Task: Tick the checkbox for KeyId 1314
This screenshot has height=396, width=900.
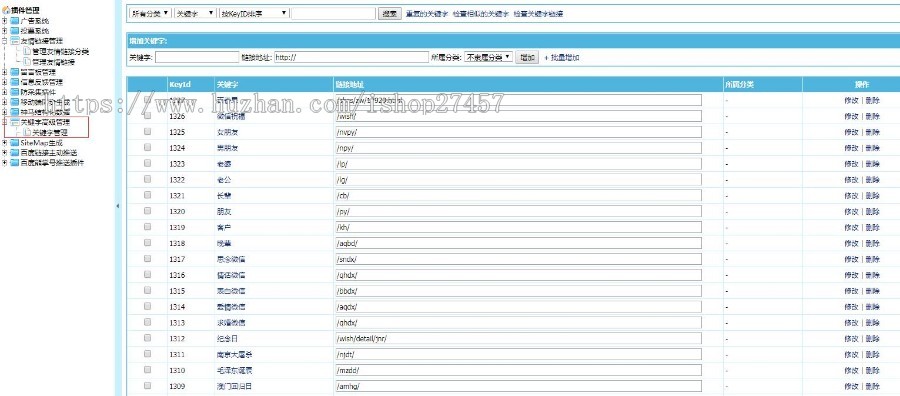Action: coord(148,306)
